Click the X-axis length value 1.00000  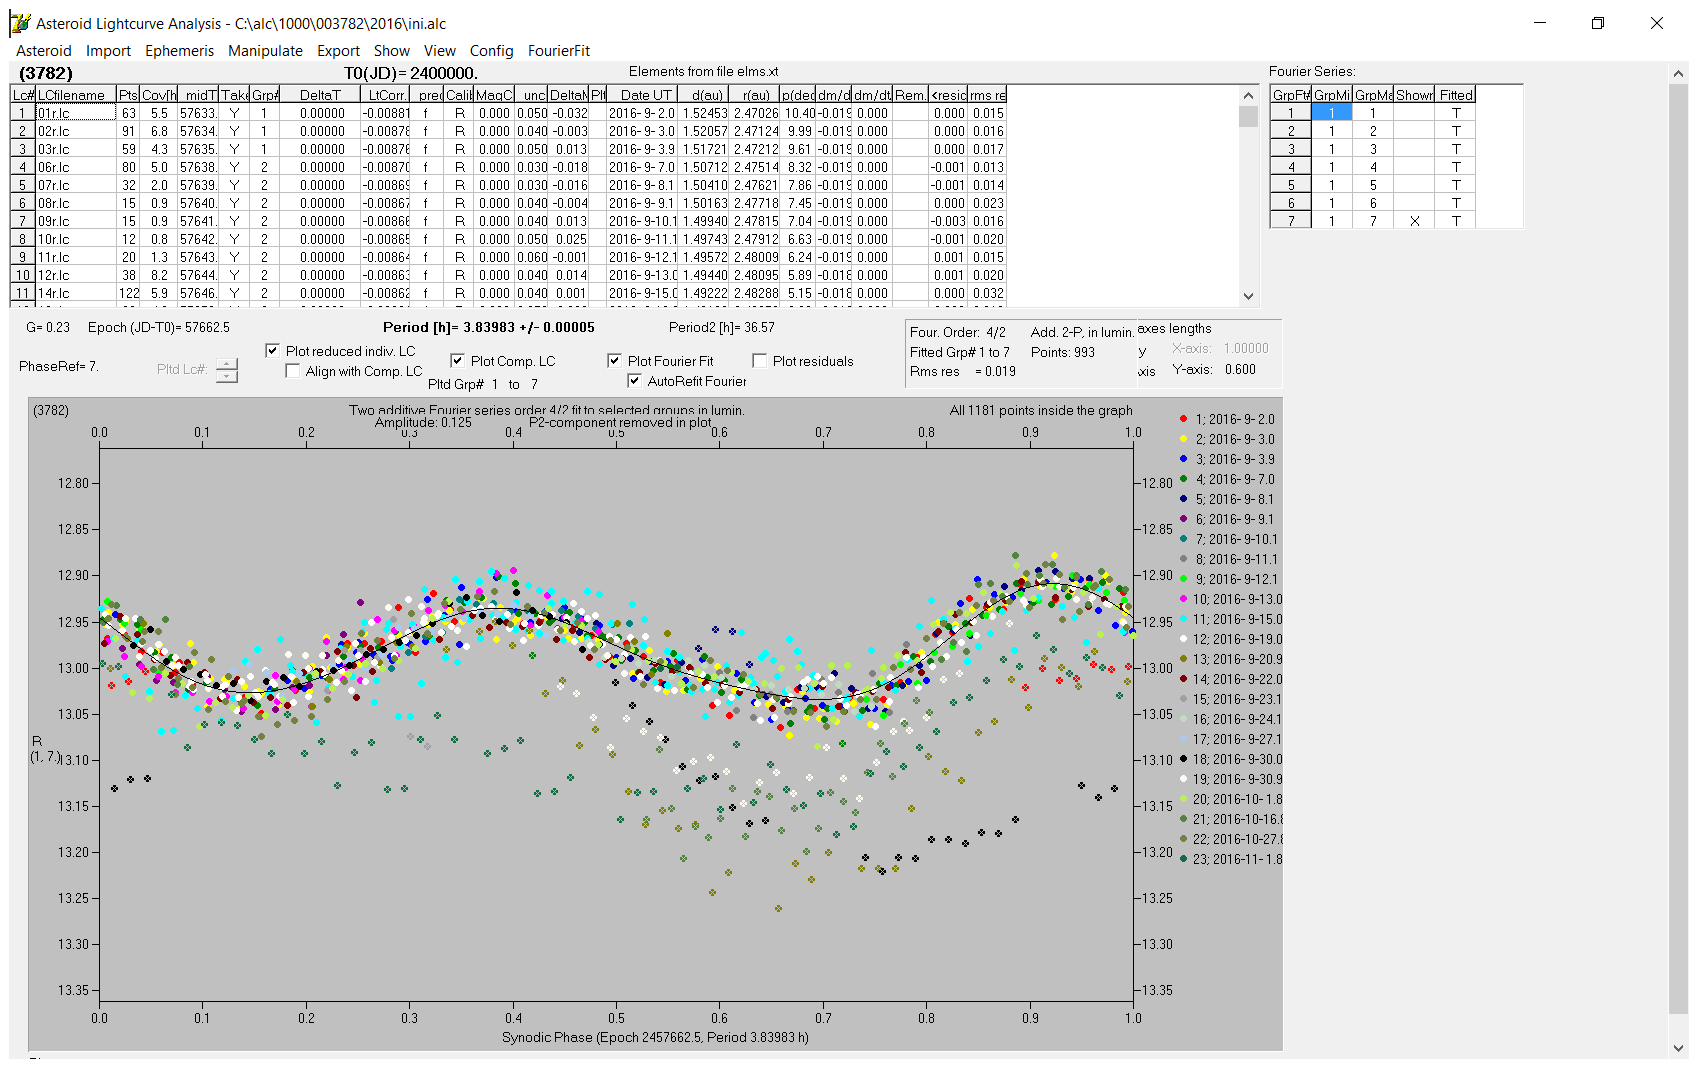click(1246, 349)
